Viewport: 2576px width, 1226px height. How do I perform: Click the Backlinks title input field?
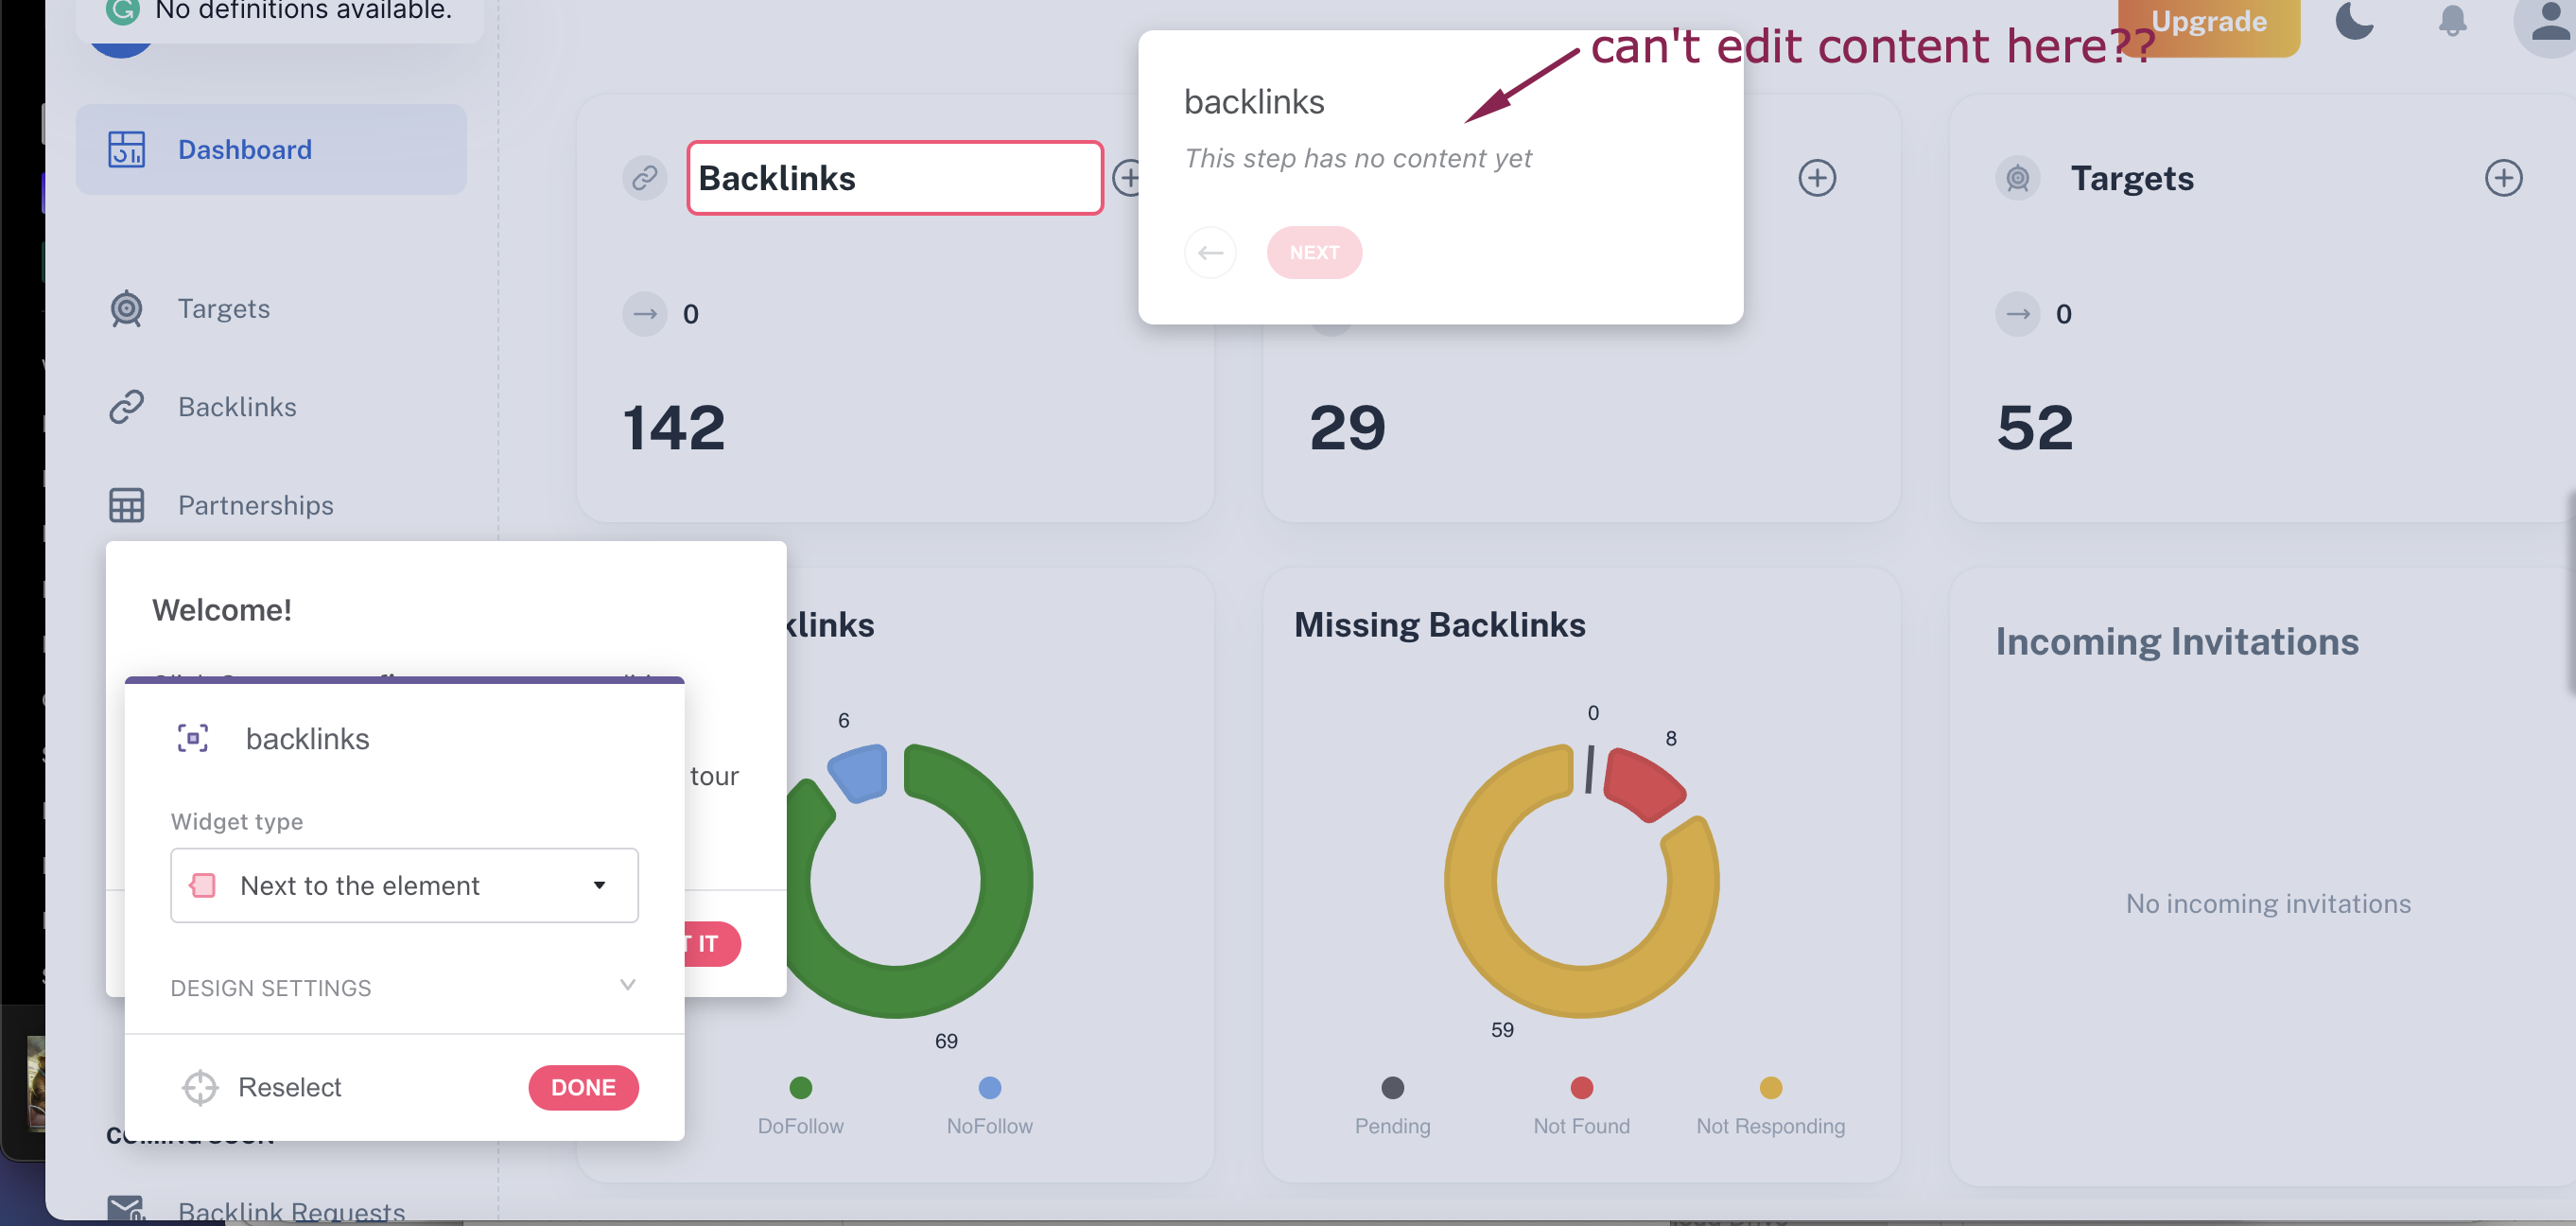point(892,178)
